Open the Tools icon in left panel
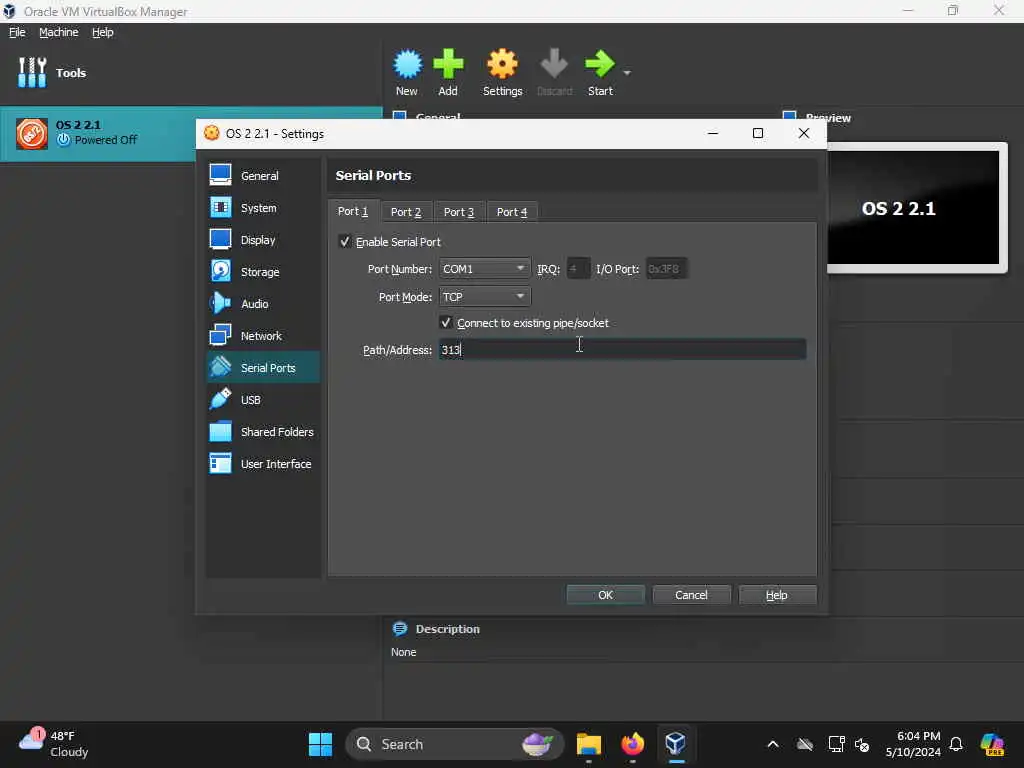The height and width of the screenshot is (768, 1024). 32,72
